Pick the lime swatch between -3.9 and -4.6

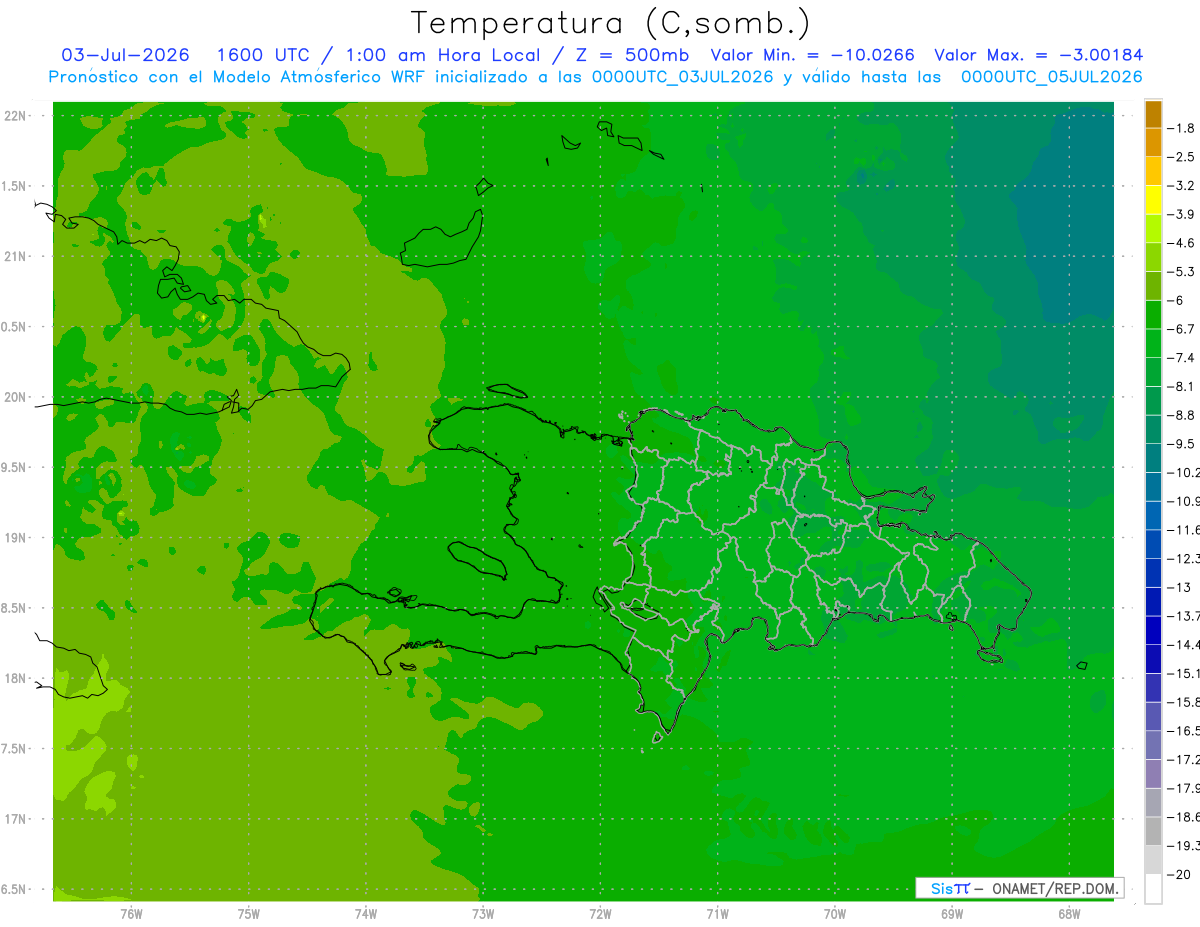(x=1154, y=229)
